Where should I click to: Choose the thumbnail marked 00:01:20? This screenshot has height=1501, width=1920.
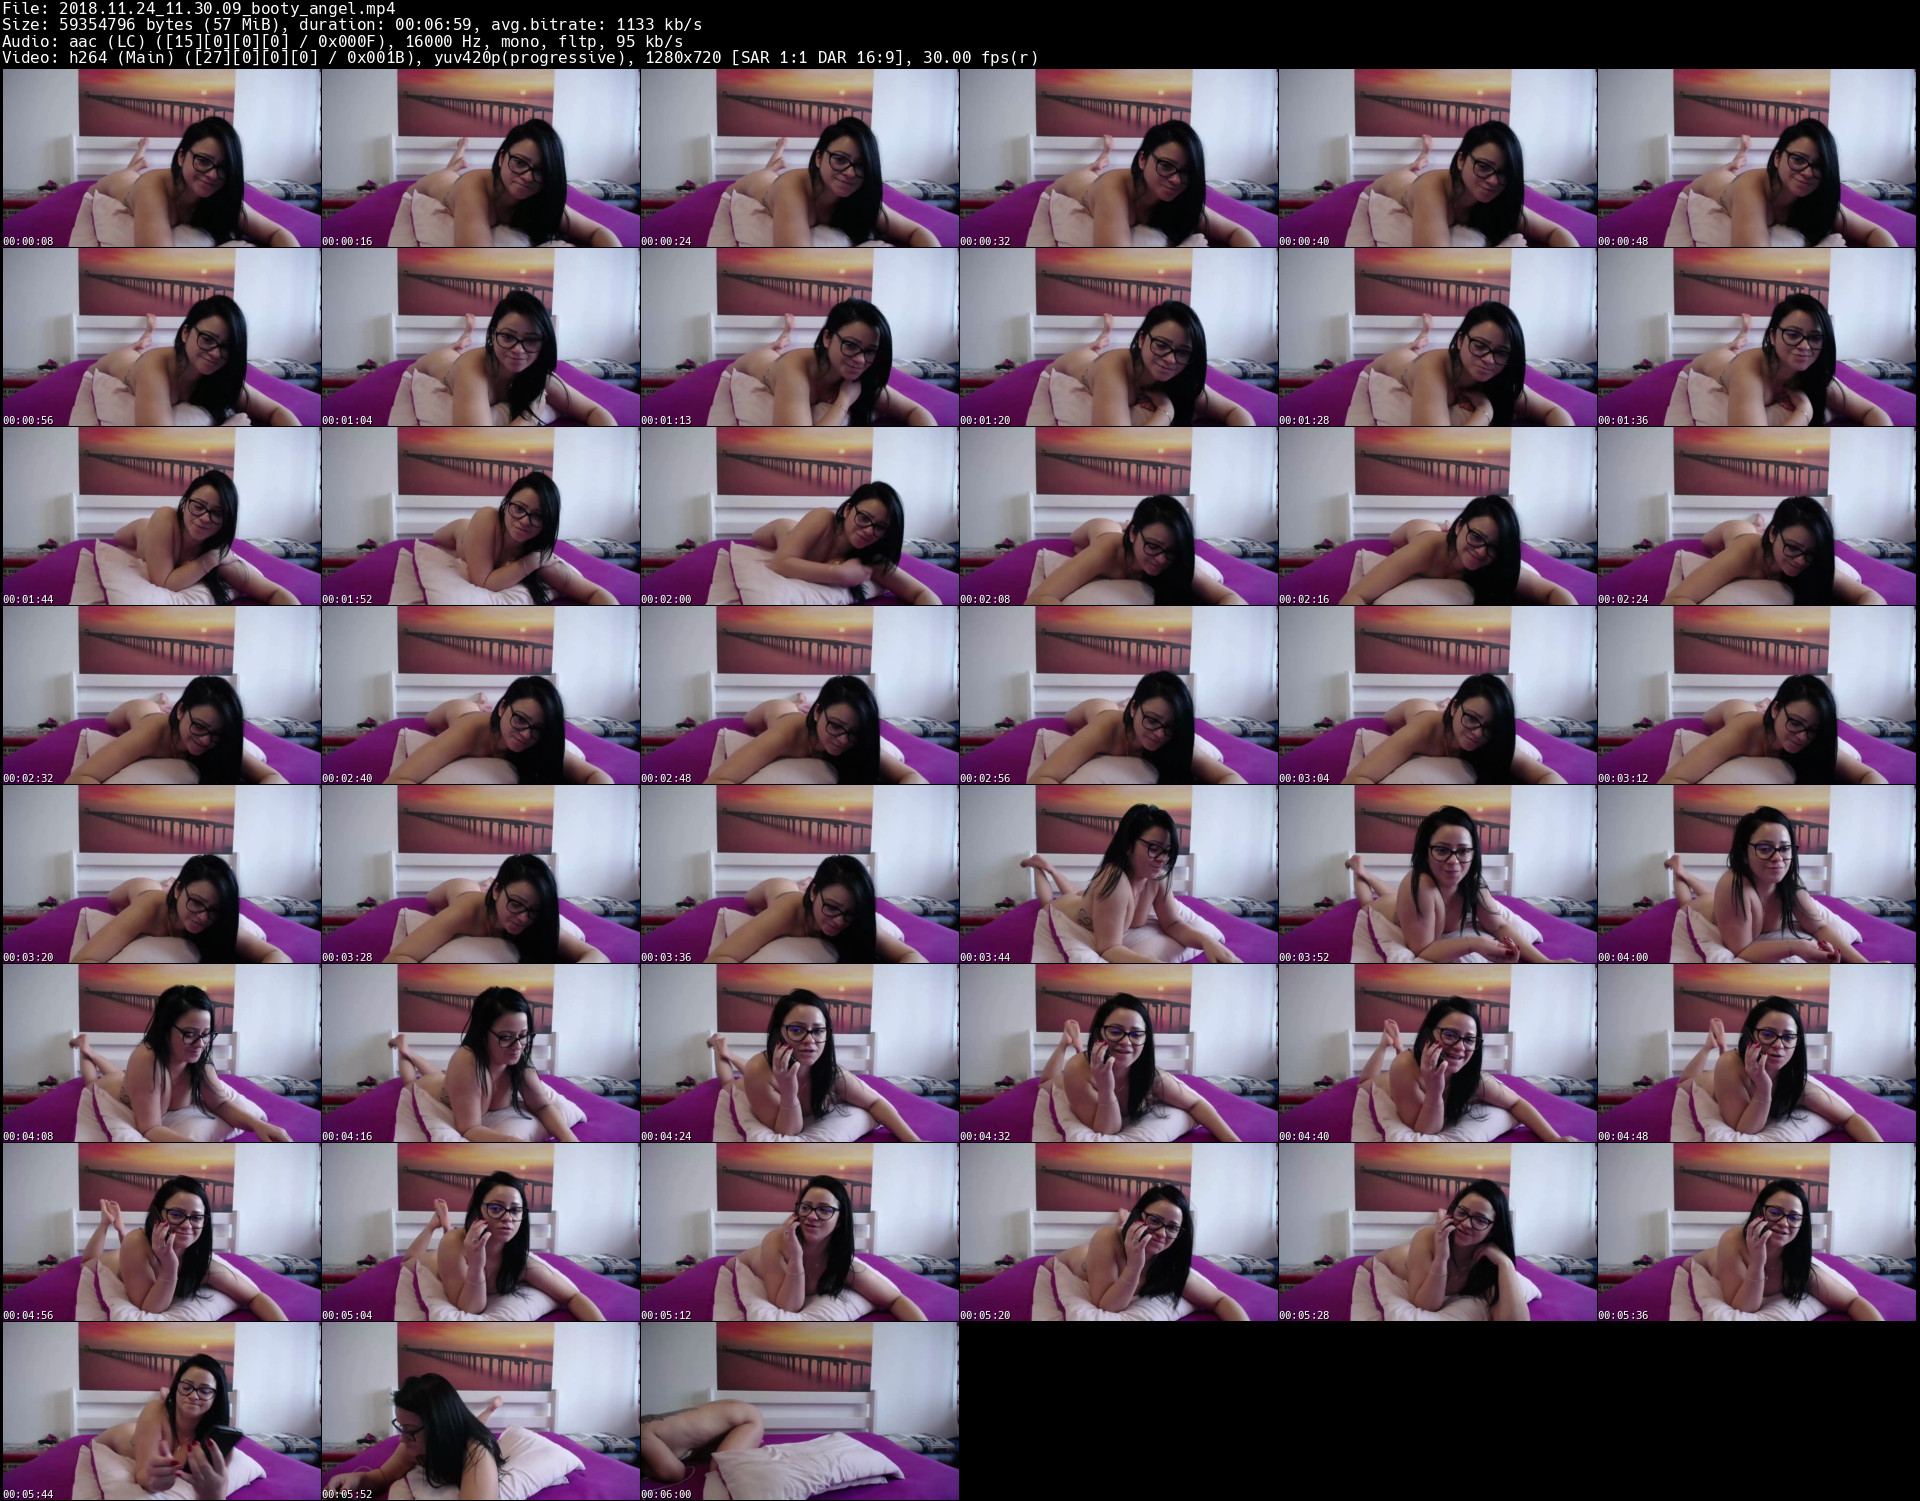(x=1118, y=337)
